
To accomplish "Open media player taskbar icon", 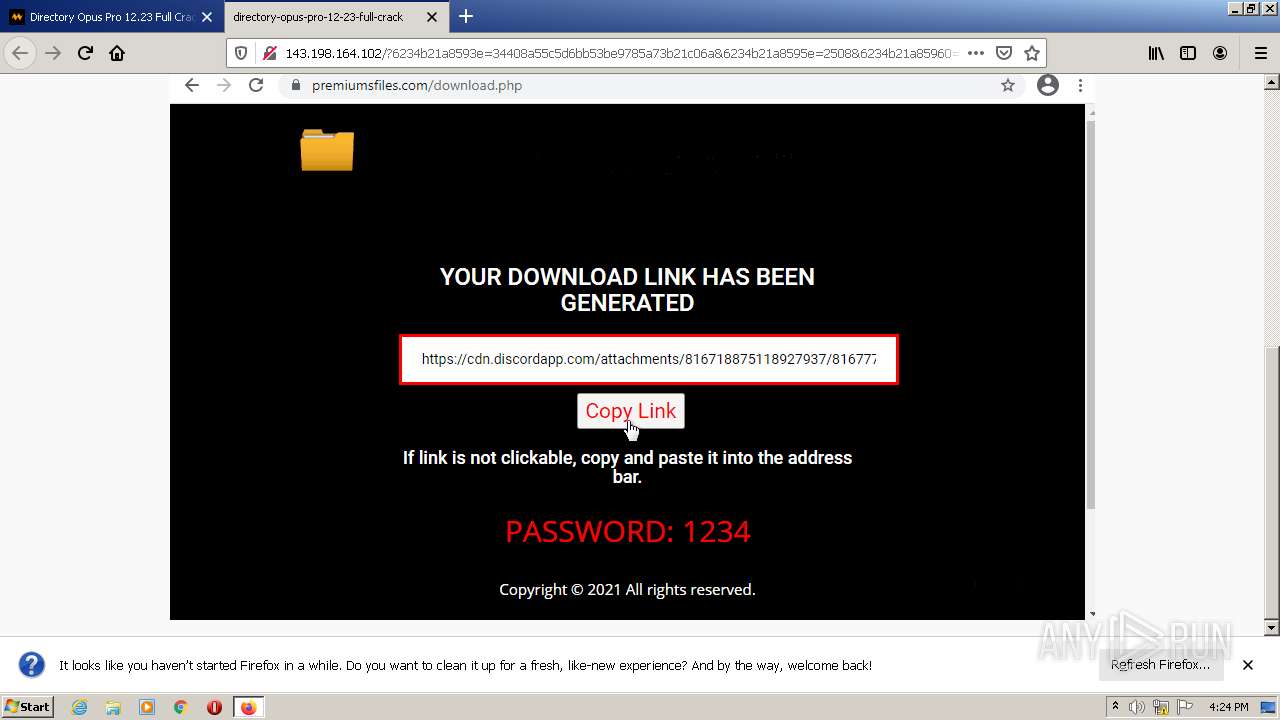I will tap(147, 707).
